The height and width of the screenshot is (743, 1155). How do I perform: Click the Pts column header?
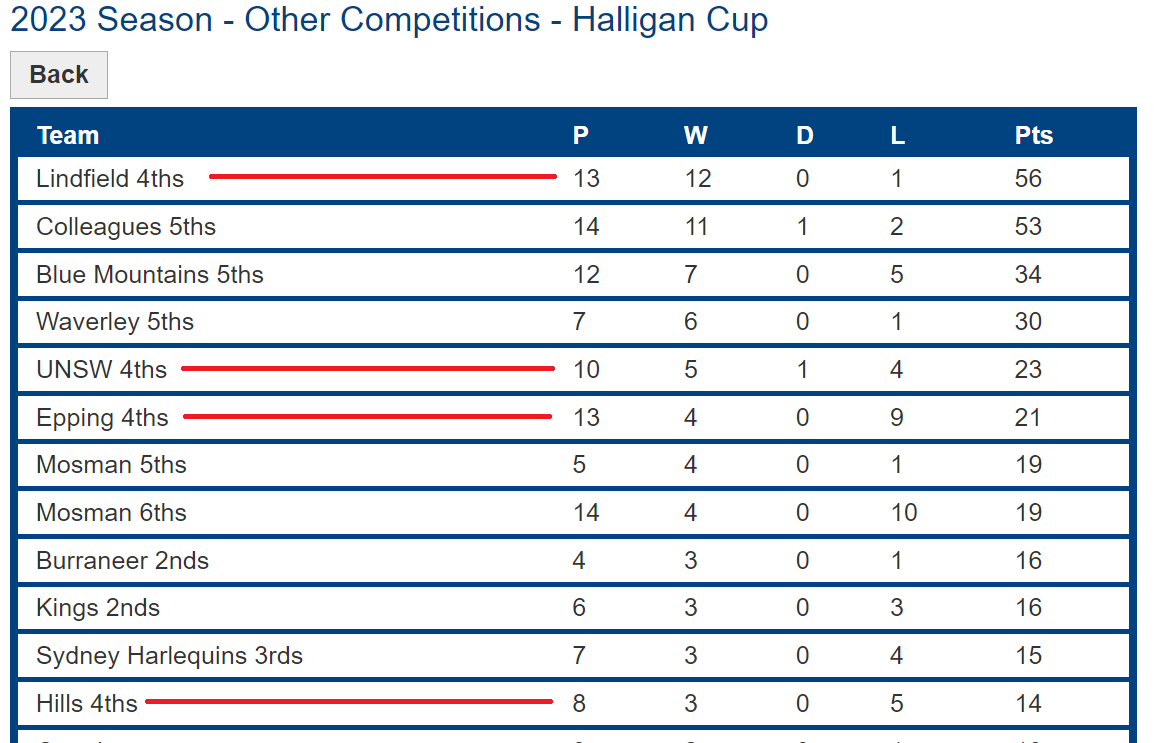[1033, 135]
